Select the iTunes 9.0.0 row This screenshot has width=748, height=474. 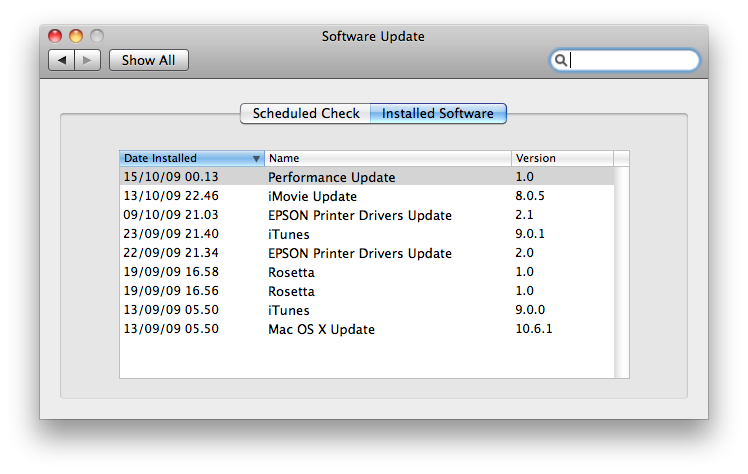point(367,310)
